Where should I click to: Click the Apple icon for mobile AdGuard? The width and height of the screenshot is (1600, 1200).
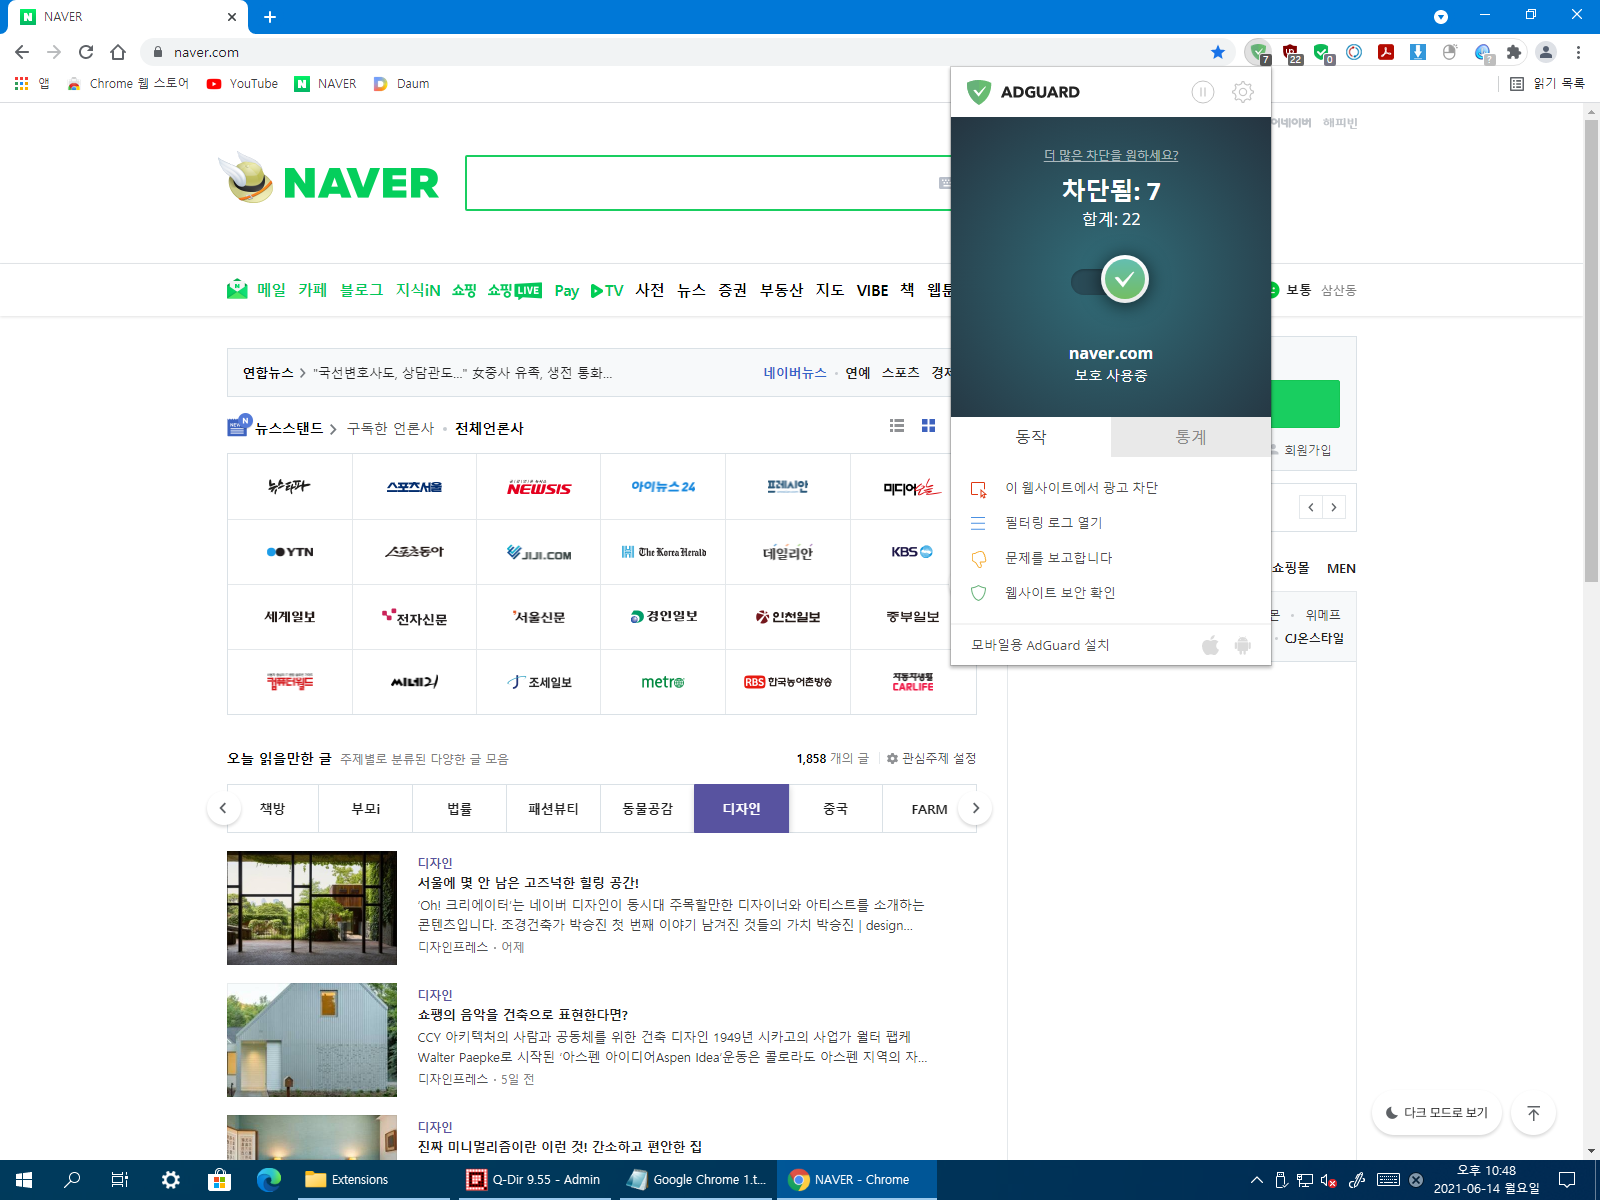coord(1210,645)
